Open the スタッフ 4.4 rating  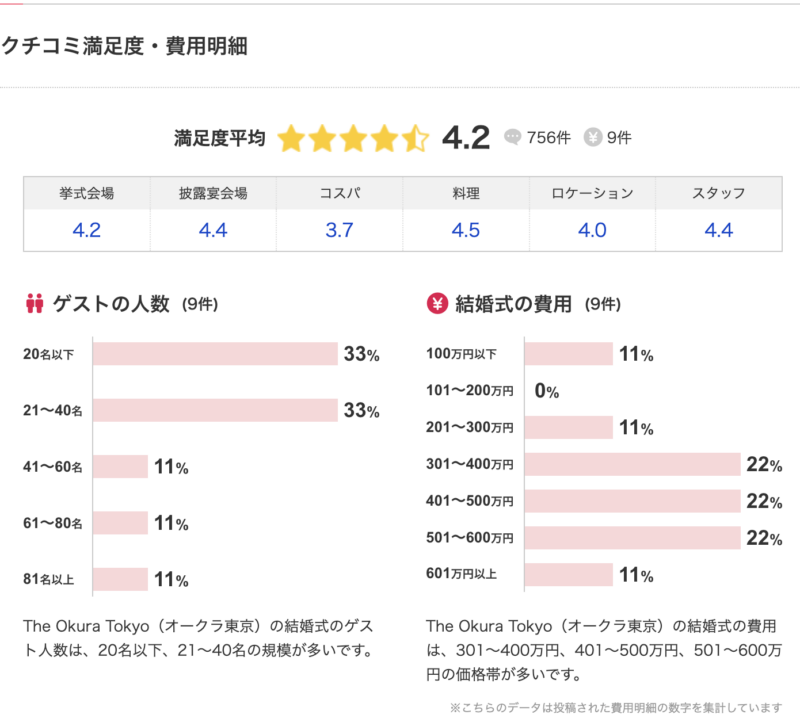click(x=719, y=230)
